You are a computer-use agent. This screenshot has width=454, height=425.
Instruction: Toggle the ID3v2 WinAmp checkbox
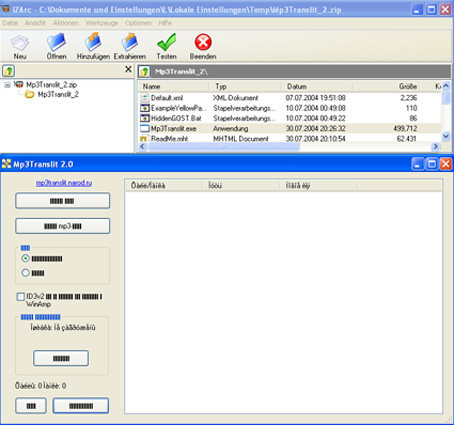(x=21, y=296)
